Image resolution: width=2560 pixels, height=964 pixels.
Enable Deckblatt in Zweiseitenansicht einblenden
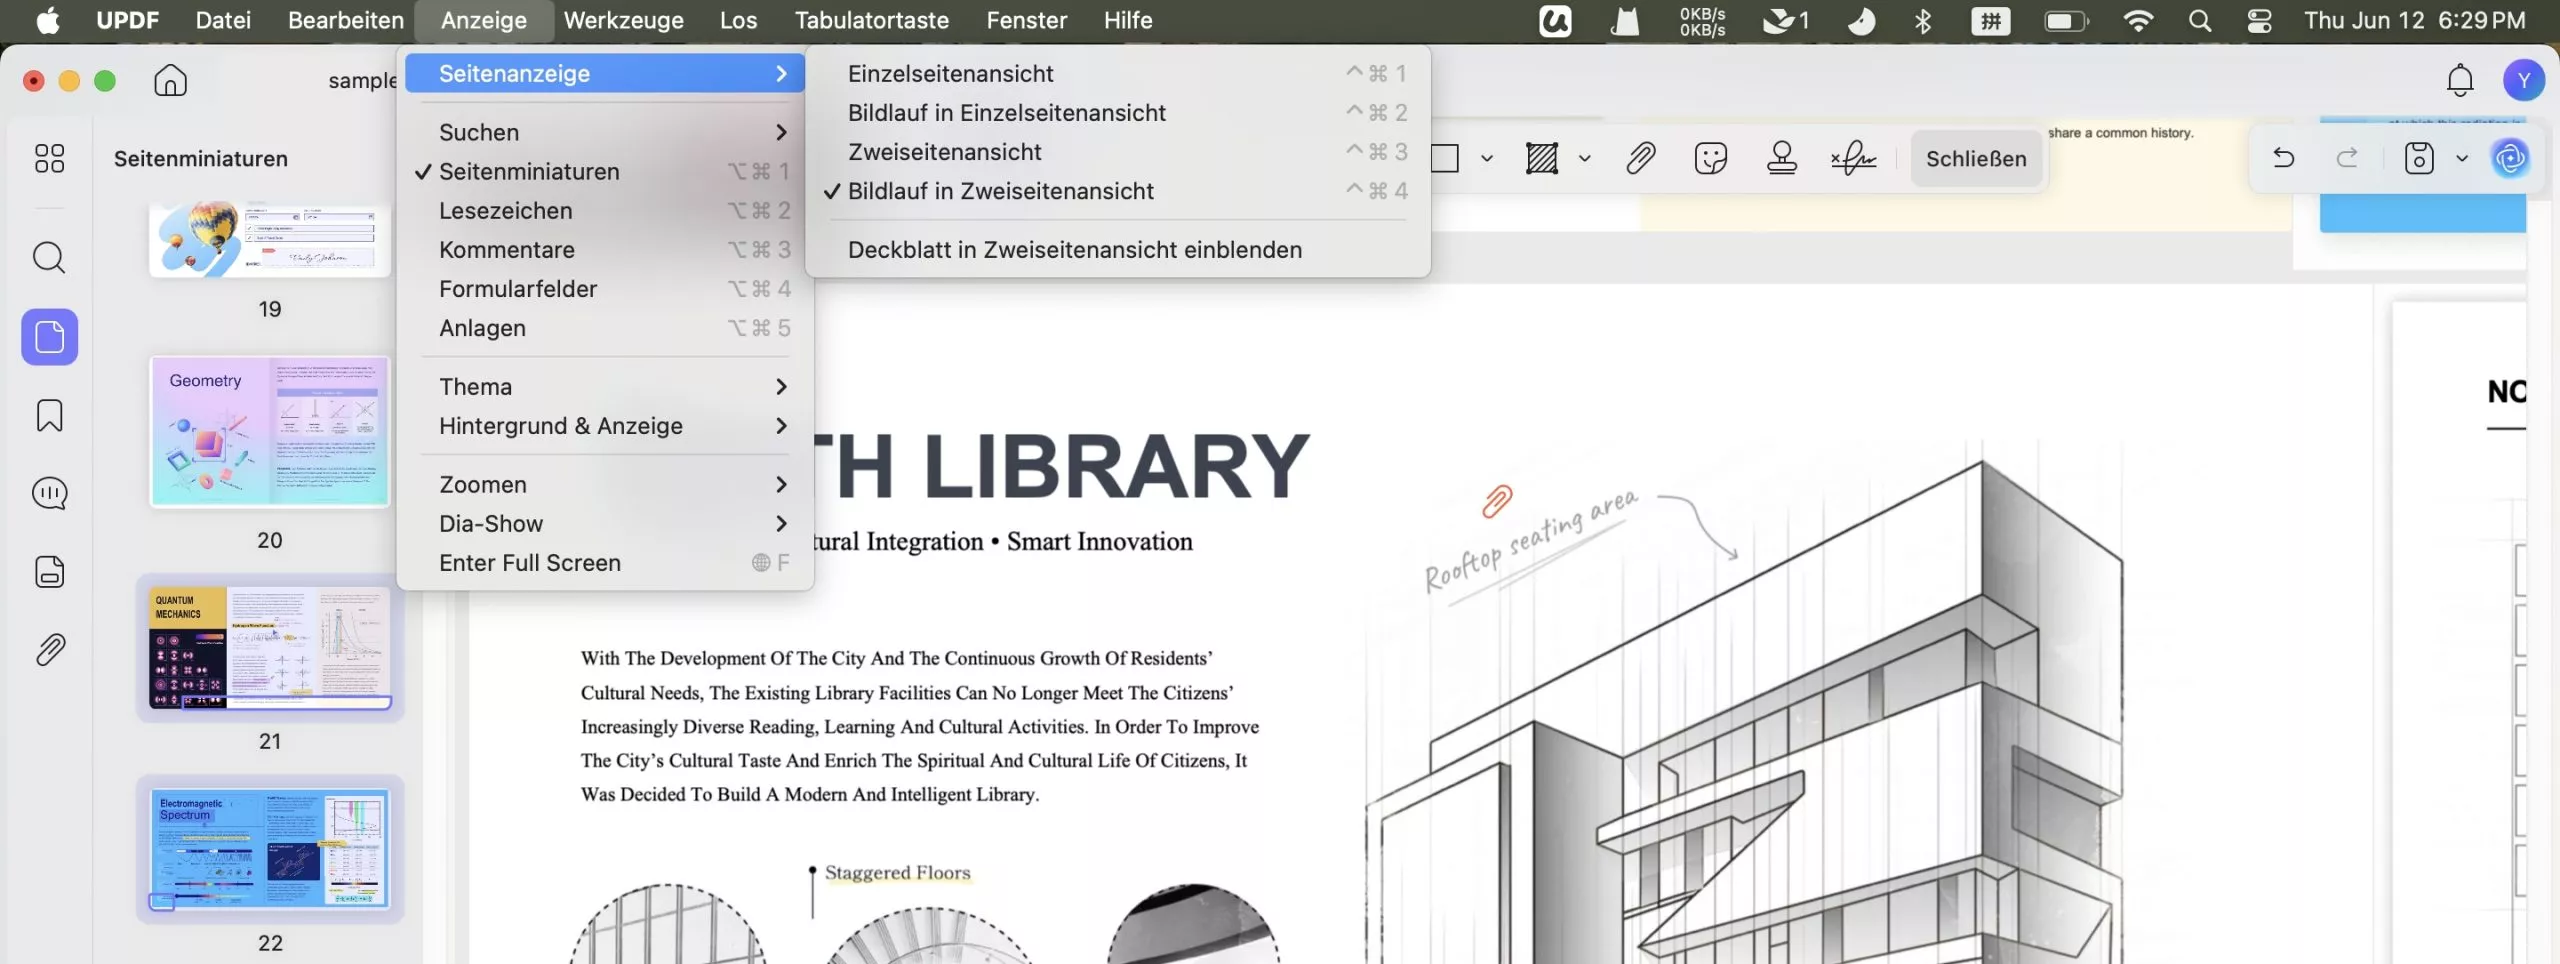click(1117, 250)
